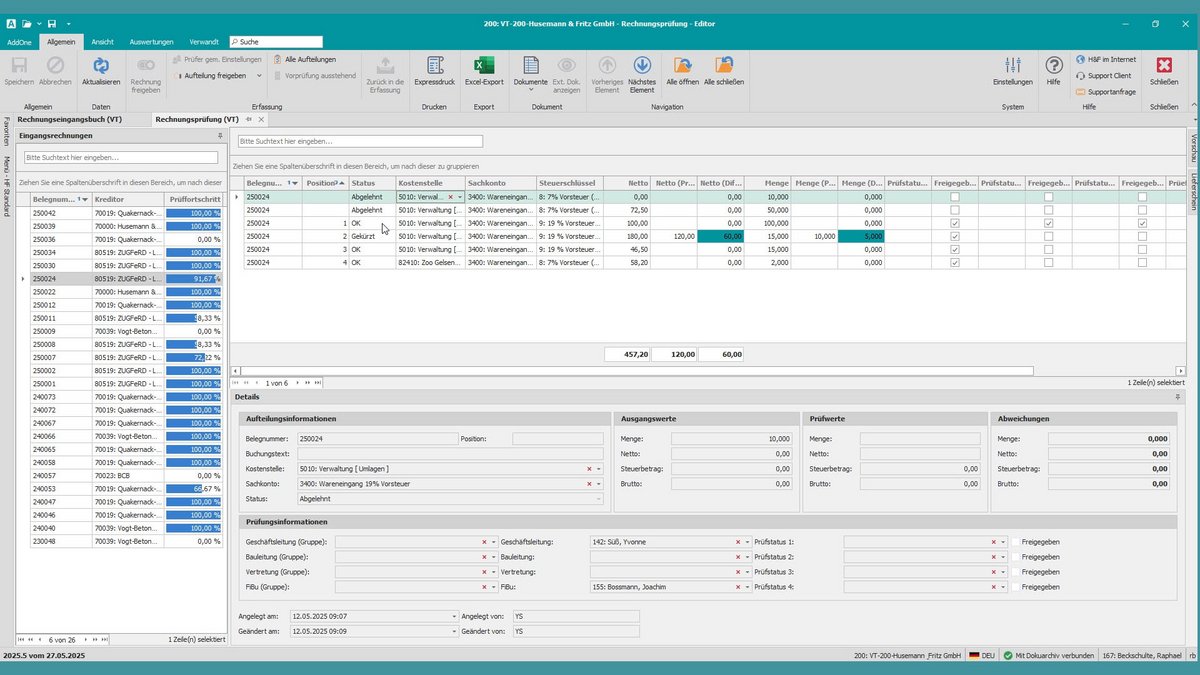Screen dimensions: 1200x675
Task: Click the H&F im Internet link
Action: pos(1110,59)
